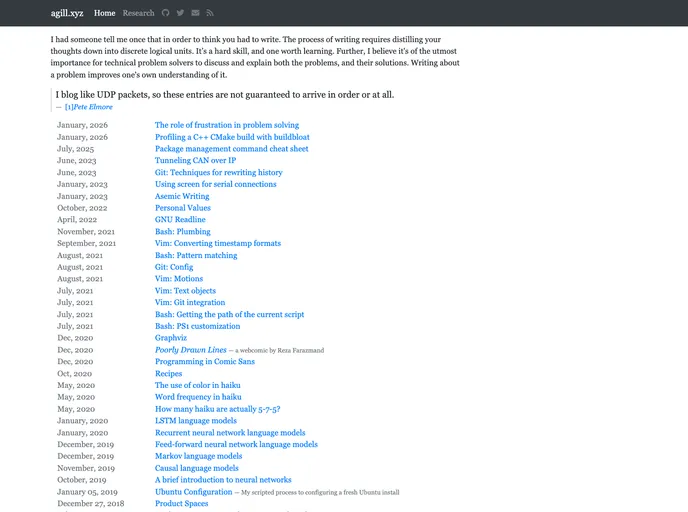Open the Pete Elmore citation link

coord(88,107)
